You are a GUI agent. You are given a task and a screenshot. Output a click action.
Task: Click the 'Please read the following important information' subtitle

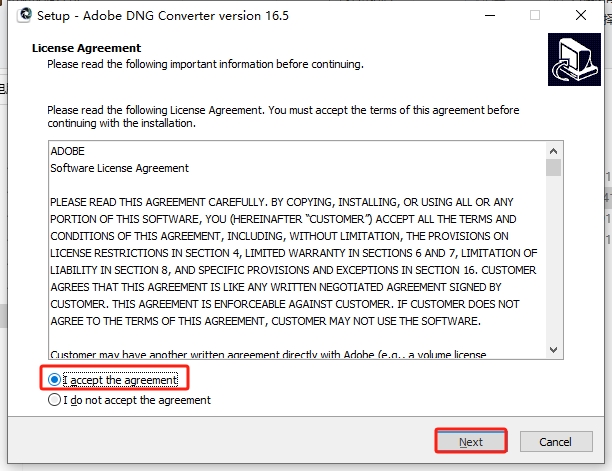click(x=205, y=64)
